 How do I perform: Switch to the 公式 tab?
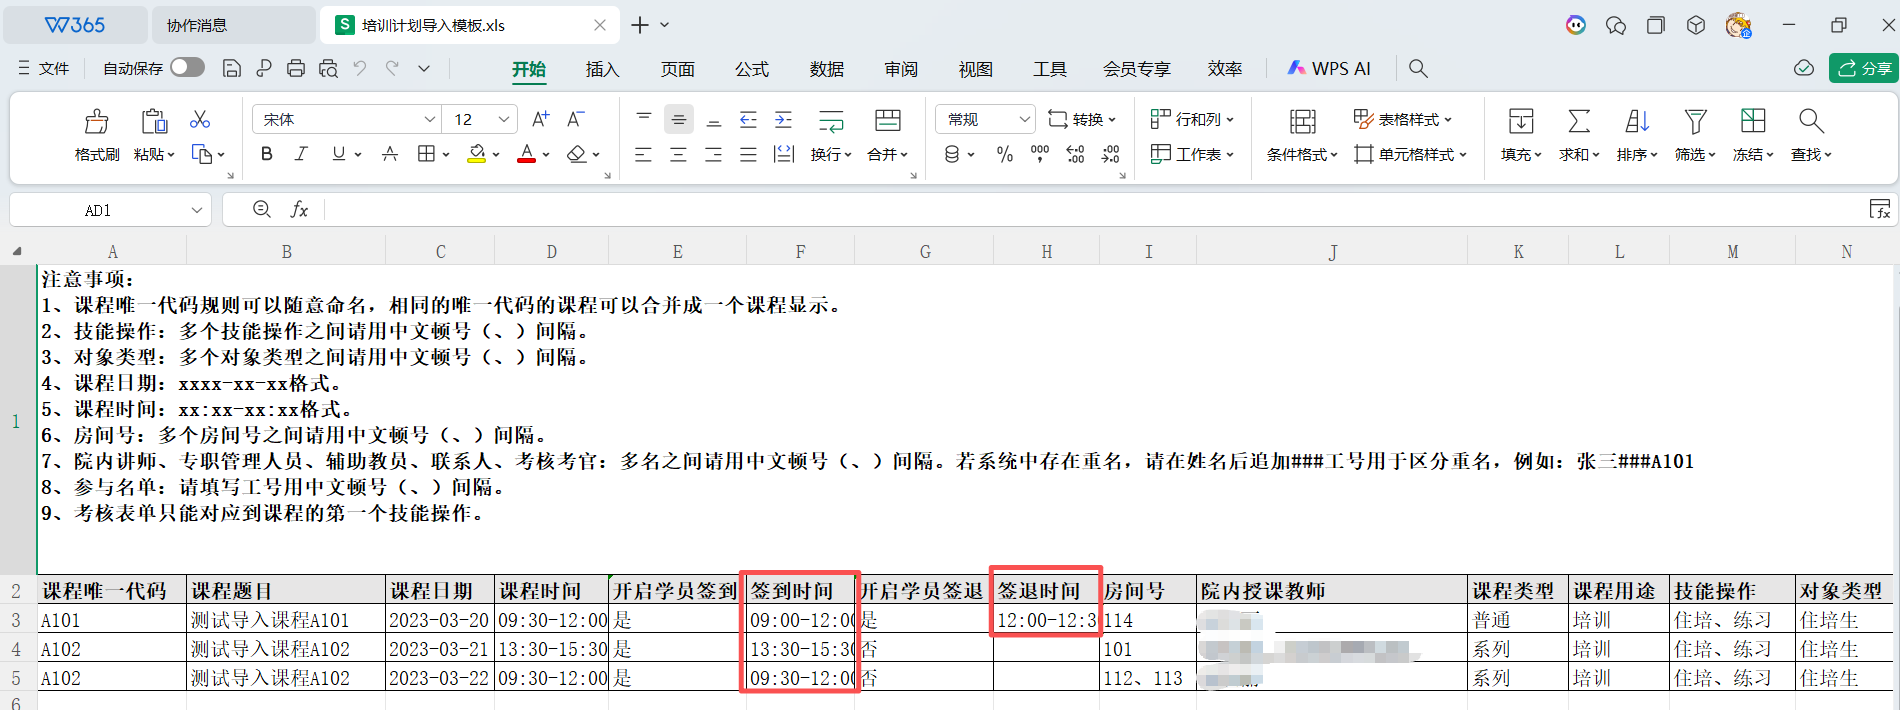(752, 69)
